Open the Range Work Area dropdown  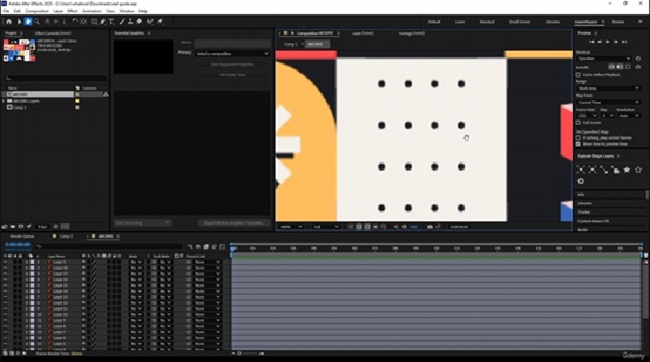tap(608, 88)
